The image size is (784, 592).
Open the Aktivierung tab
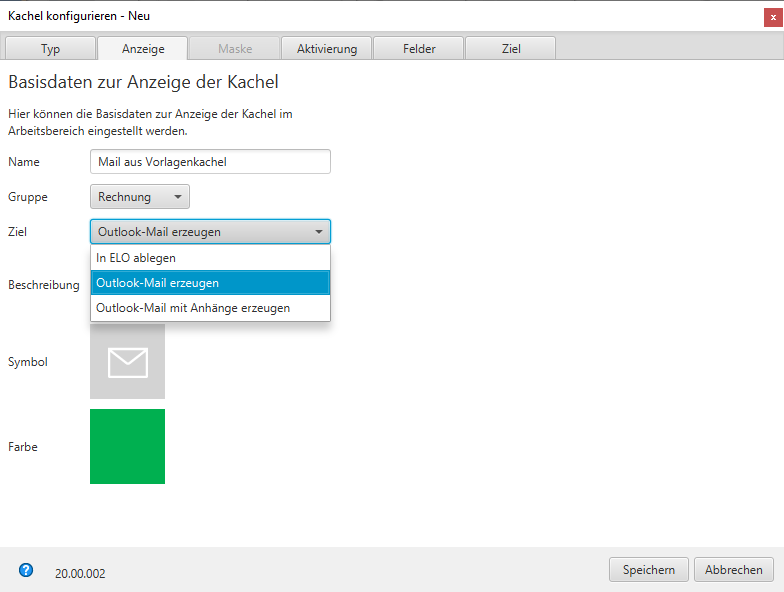(327, 48)
